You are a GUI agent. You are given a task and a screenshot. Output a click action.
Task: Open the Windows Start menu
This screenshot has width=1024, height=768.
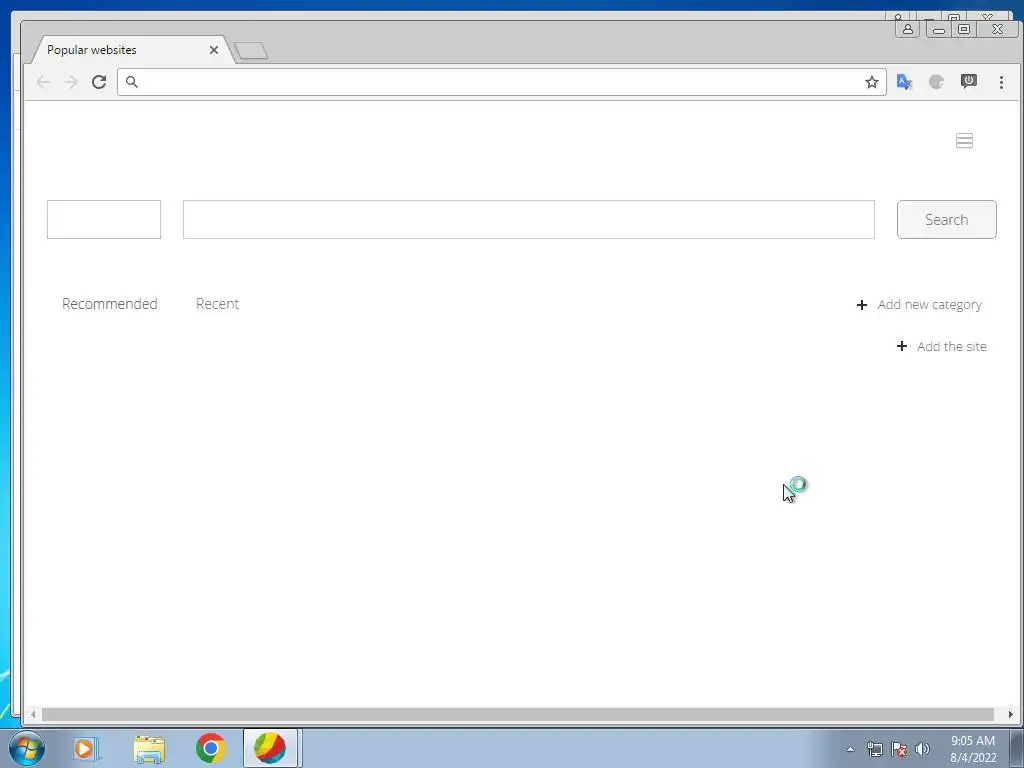coord(27,748)
